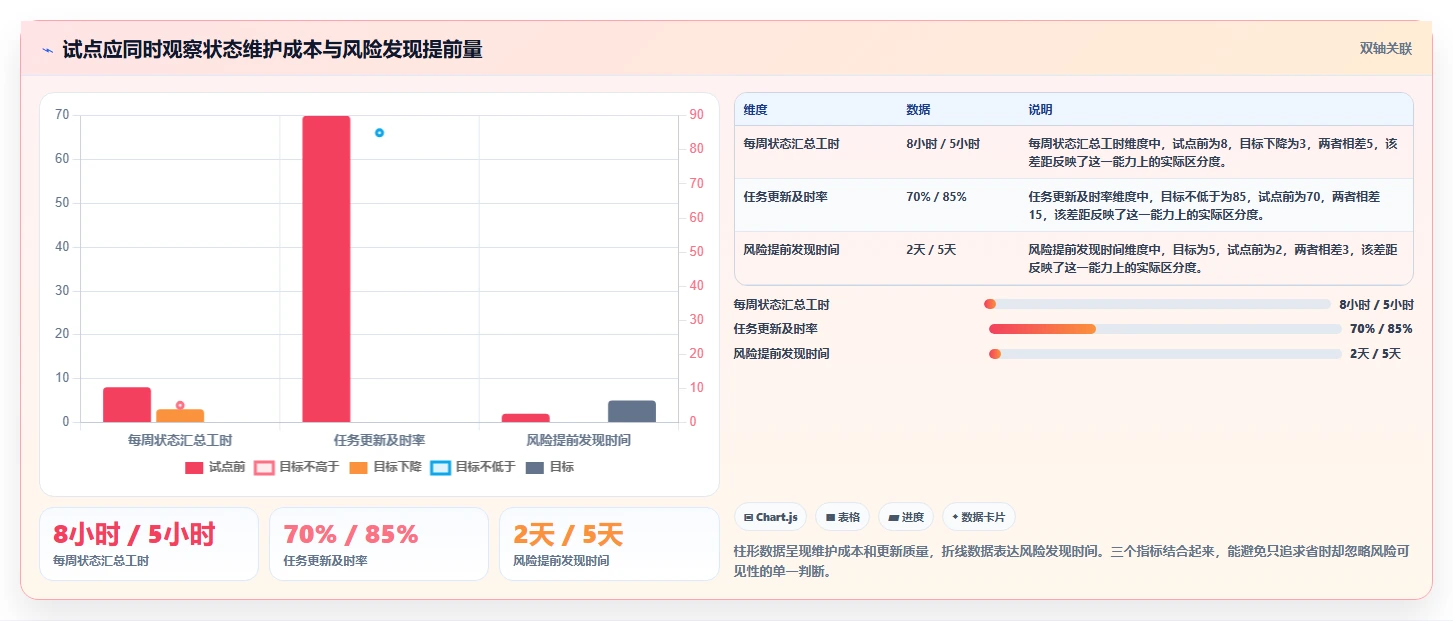Click the 8小时 / 5小时 table cell

pos(943,144)
